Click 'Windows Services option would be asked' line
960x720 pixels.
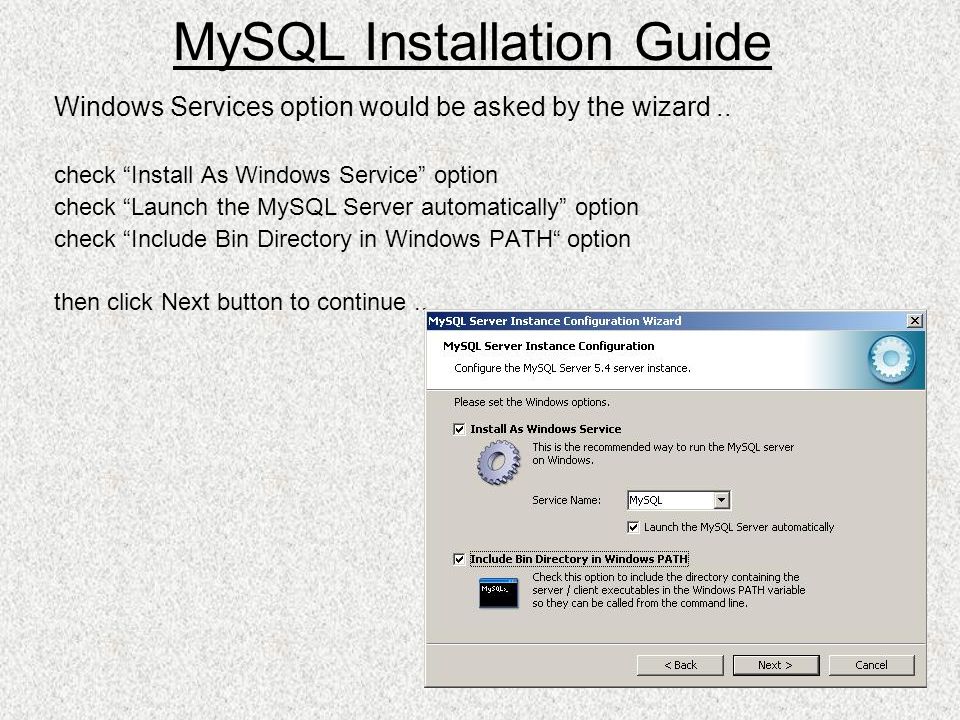(x=392, y=107)
